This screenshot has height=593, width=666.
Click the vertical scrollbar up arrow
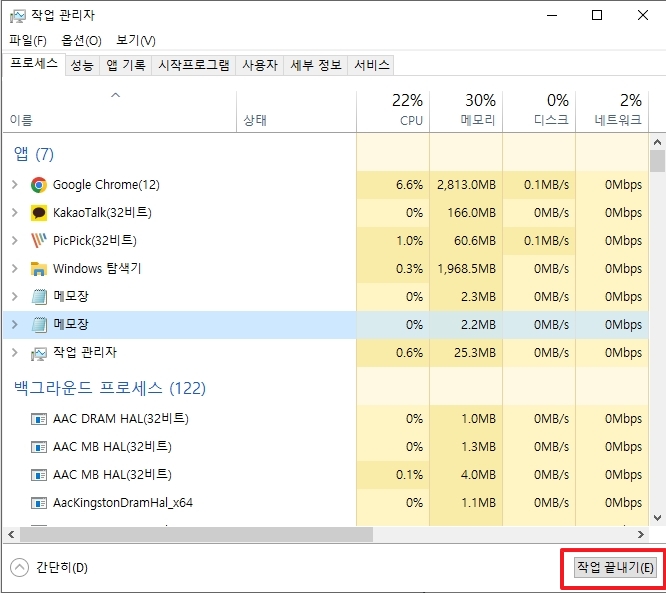(x=657, y=142)
